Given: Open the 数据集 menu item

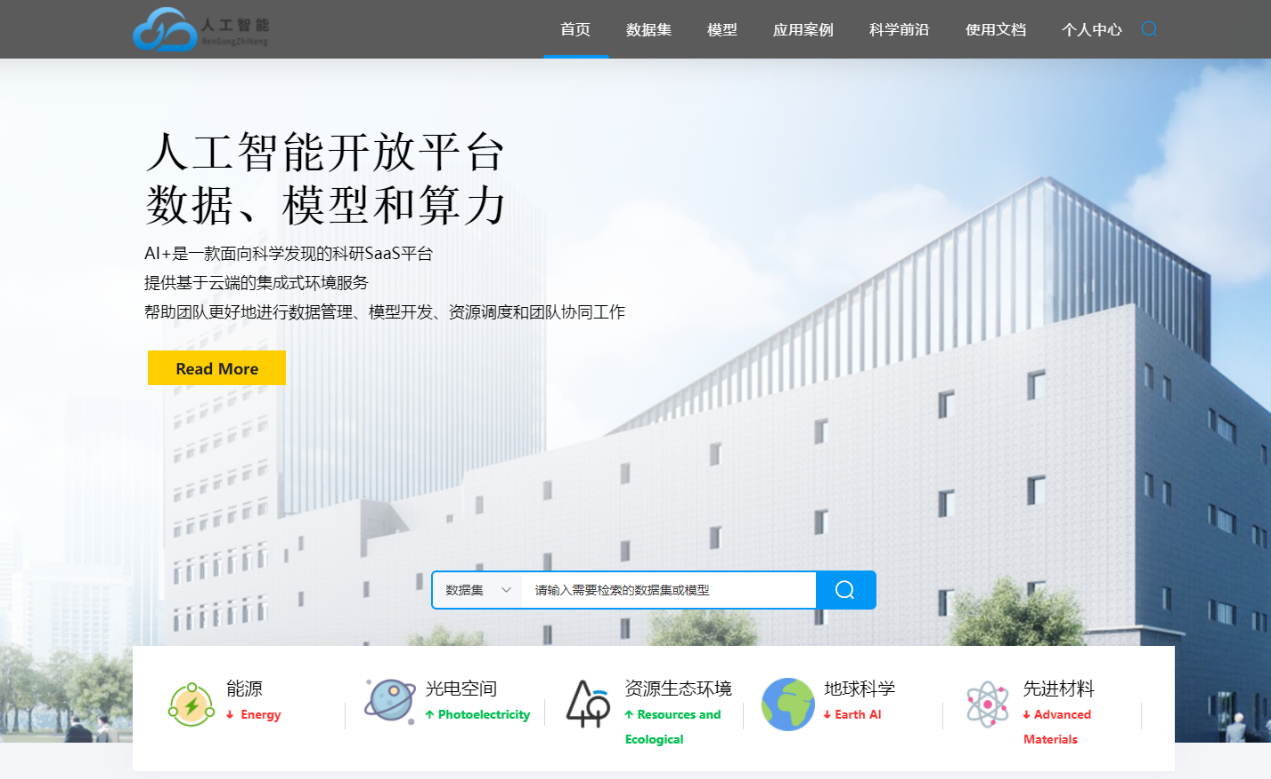Looking at the screenshot, I should 648,29.
